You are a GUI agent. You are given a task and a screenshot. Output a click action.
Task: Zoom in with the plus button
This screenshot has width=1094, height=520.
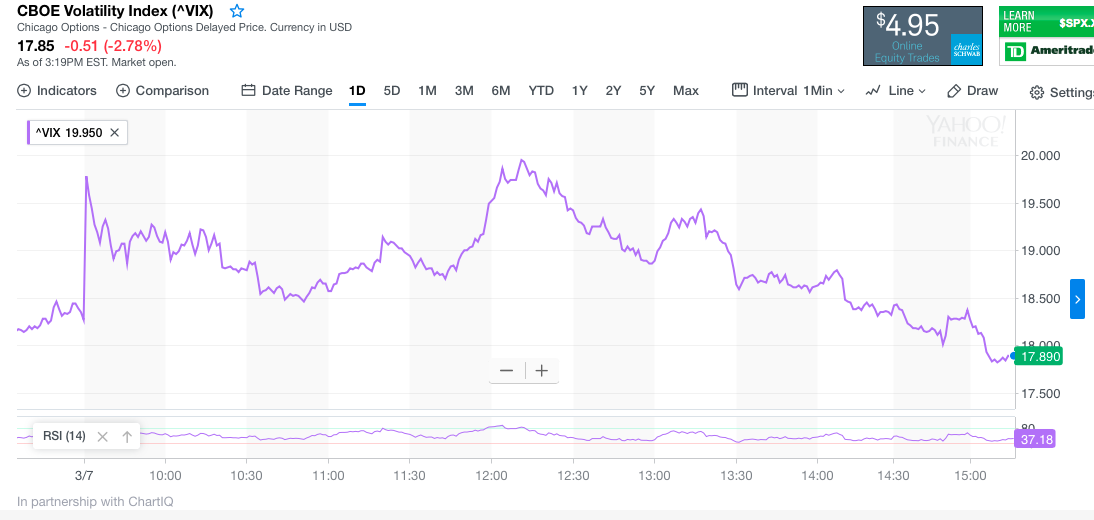click(542, 371)
